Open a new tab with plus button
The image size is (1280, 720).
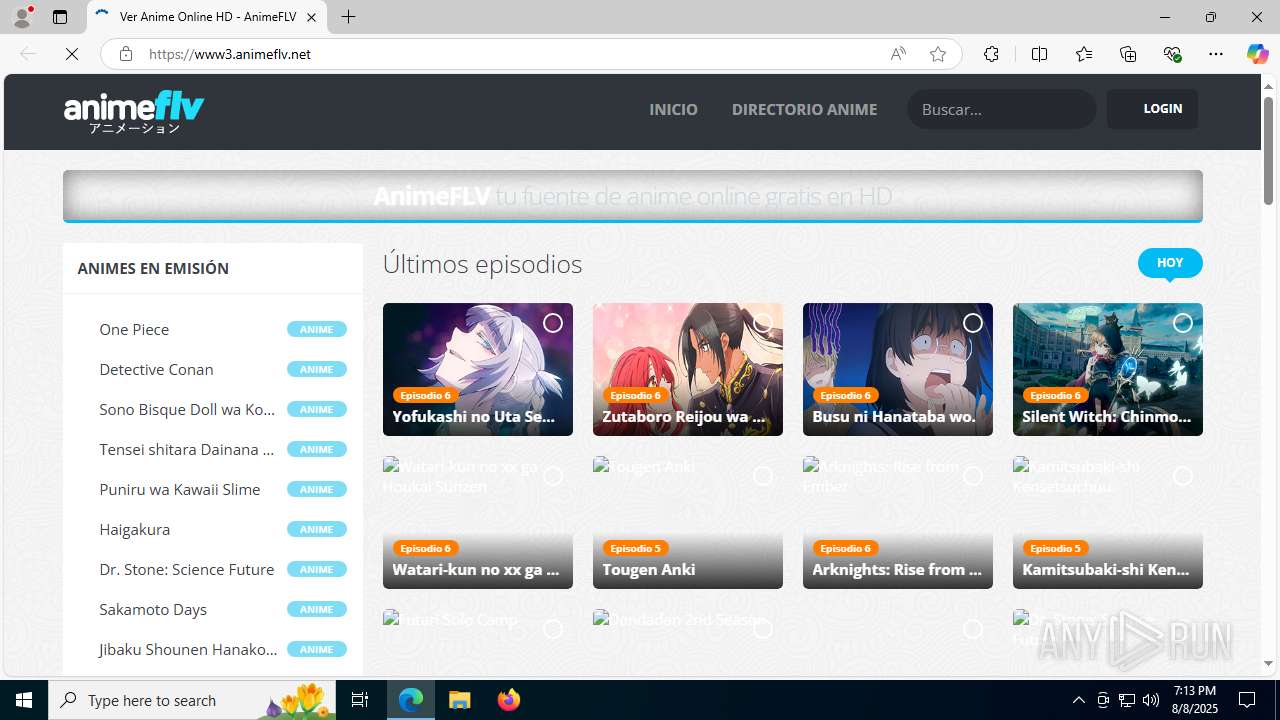click(x=348, y=17)
